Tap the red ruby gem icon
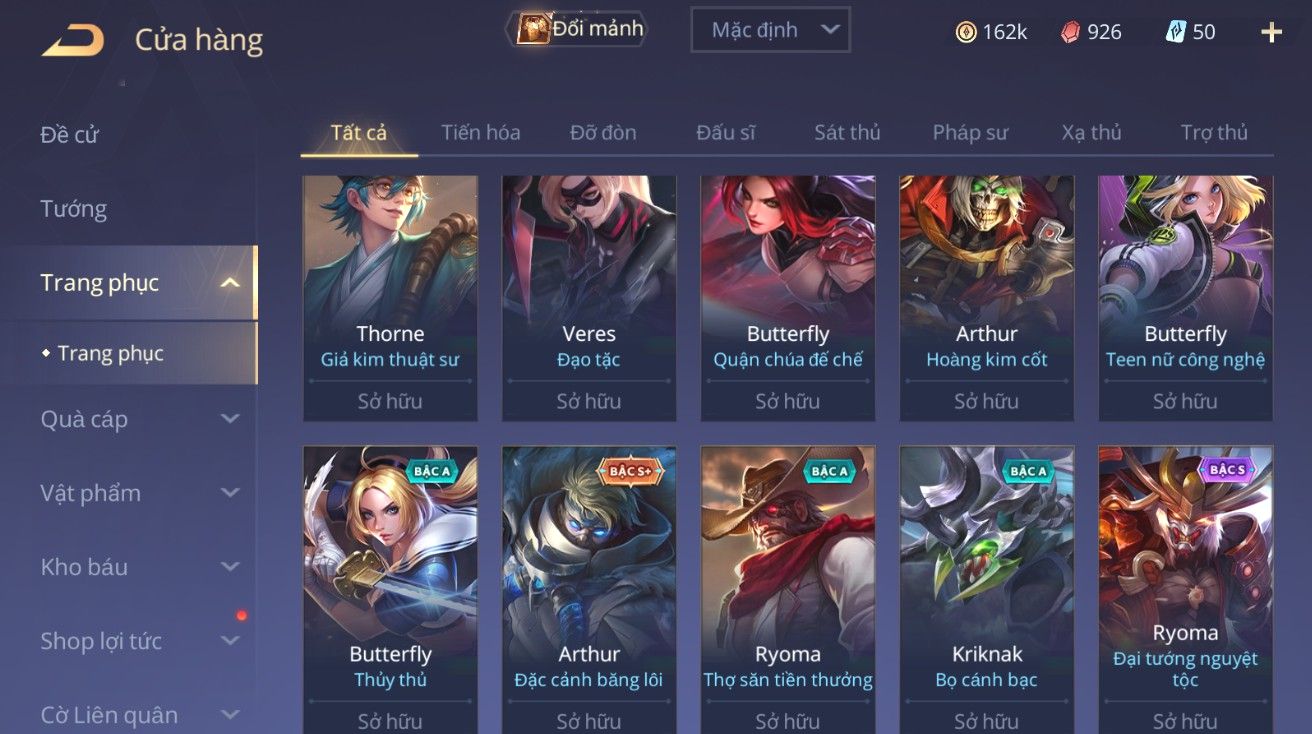This screenshot has width=1312, height=734. (x=1071, y=32)
